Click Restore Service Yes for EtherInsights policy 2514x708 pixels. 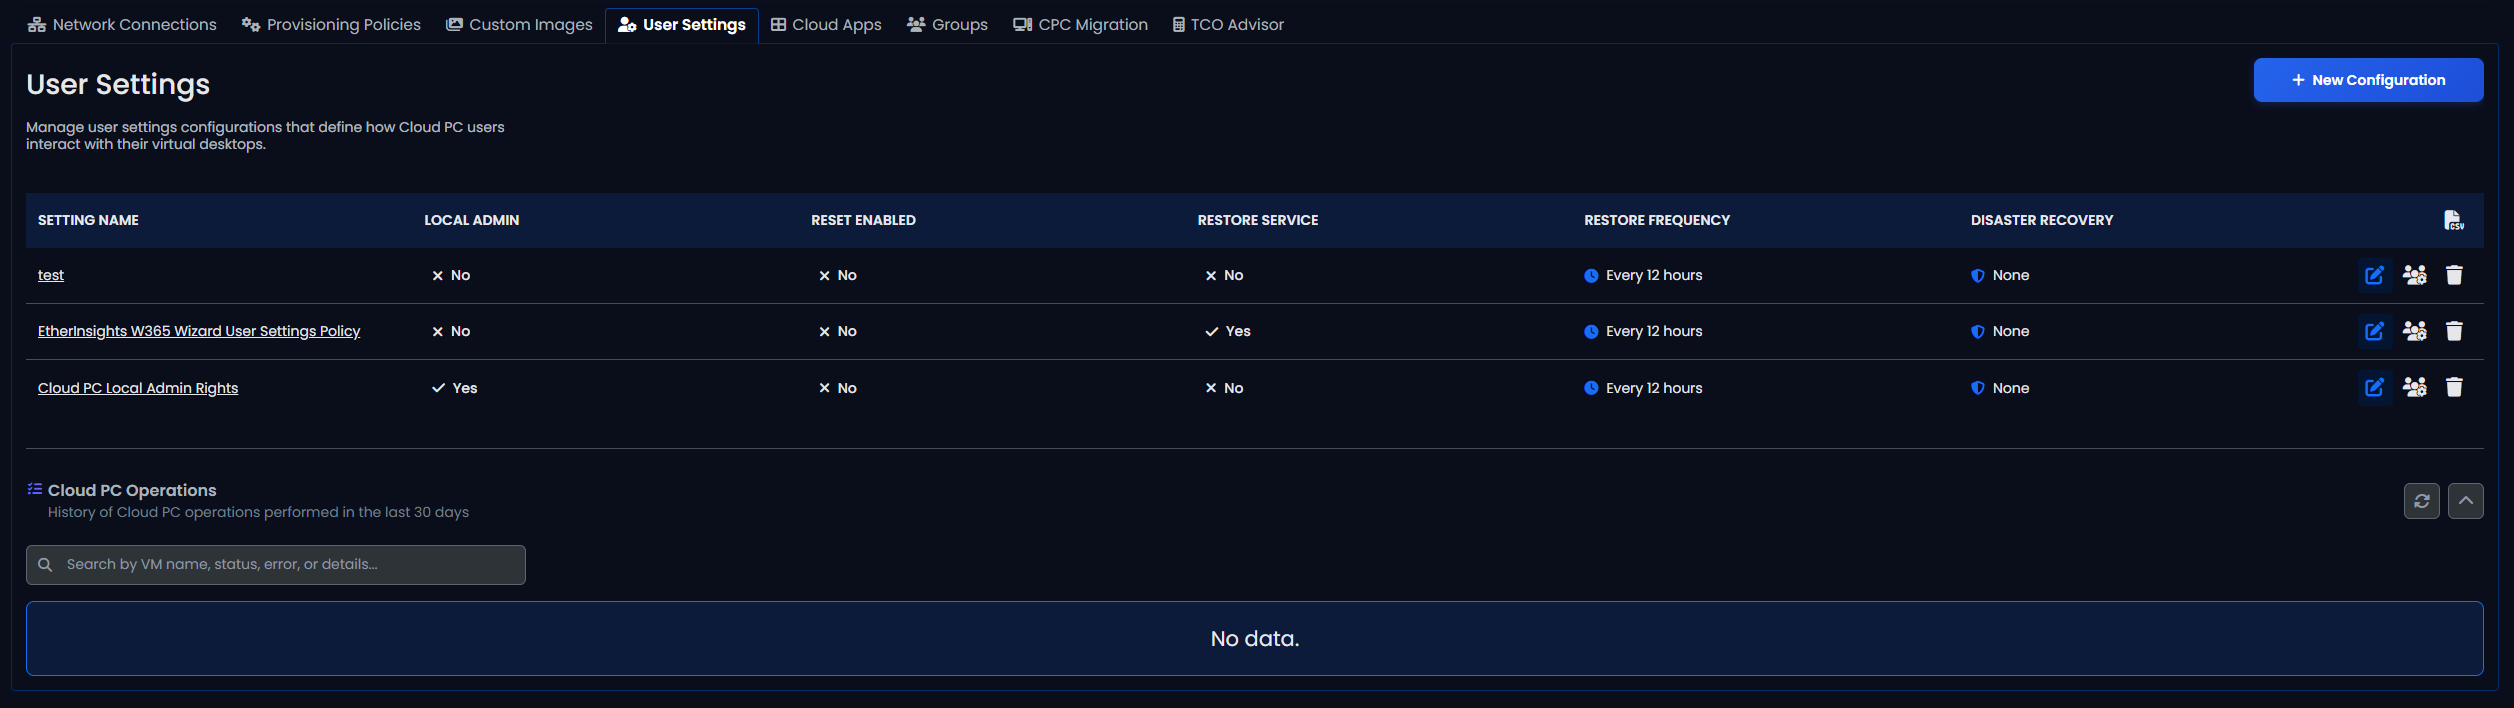click(1228, 331)
